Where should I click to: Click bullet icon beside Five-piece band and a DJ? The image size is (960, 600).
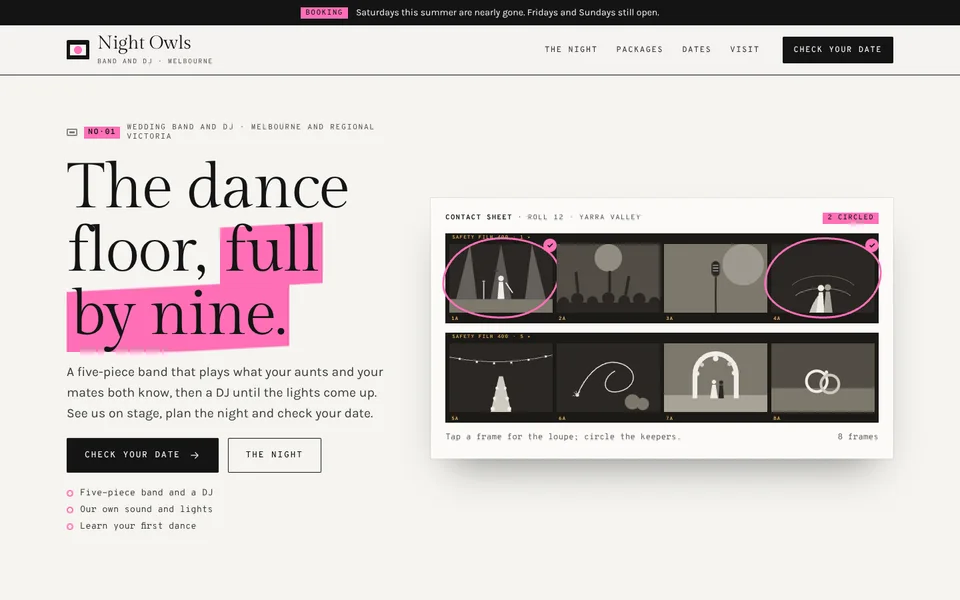point(70,493)
